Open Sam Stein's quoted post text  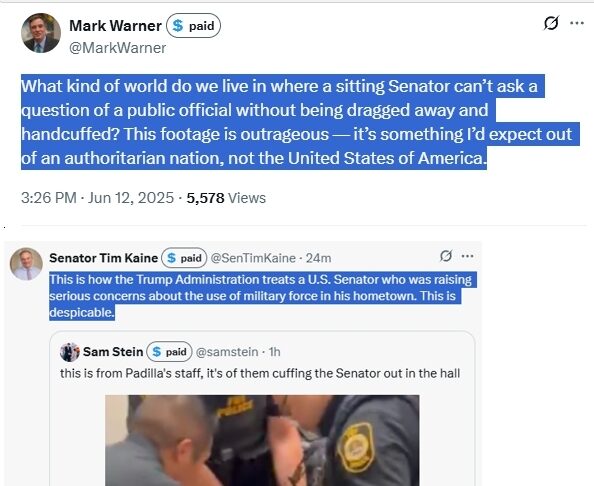[260, 373]
